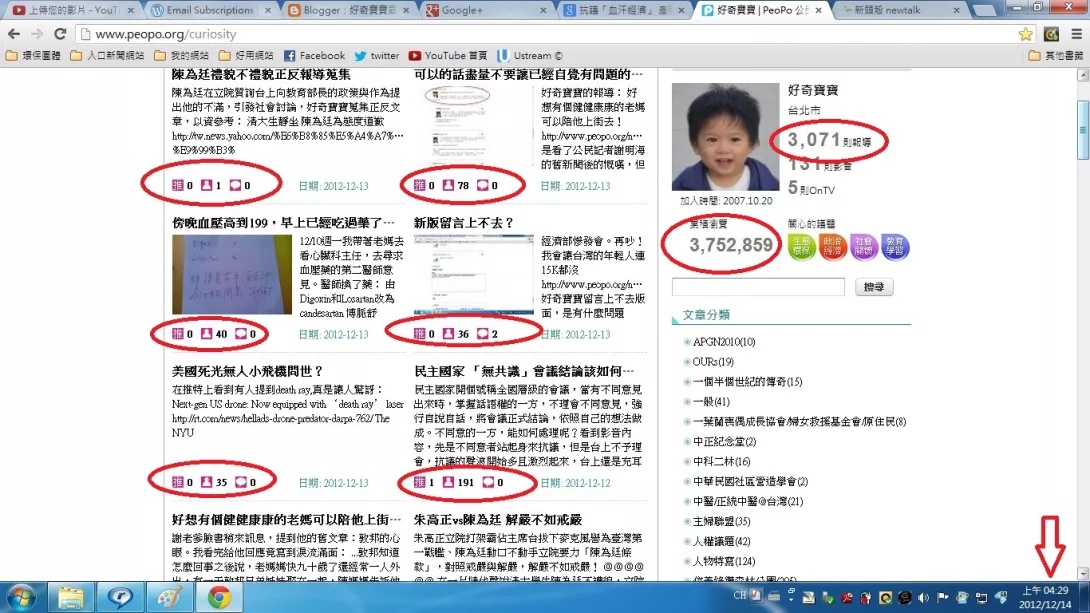Reload the page with the refresh icon
This screenshot has height=613, width=1090.
coord(60,33)
